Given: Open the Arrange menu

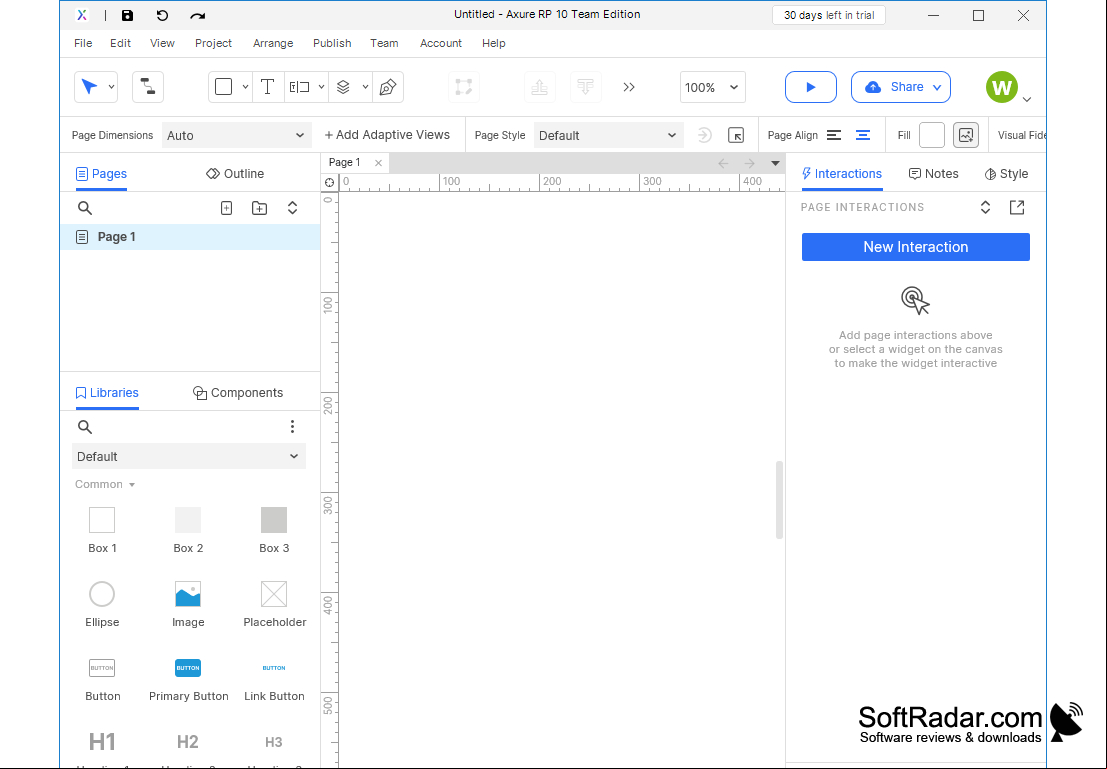Looking at the screenshot, I should click(273, 43).
